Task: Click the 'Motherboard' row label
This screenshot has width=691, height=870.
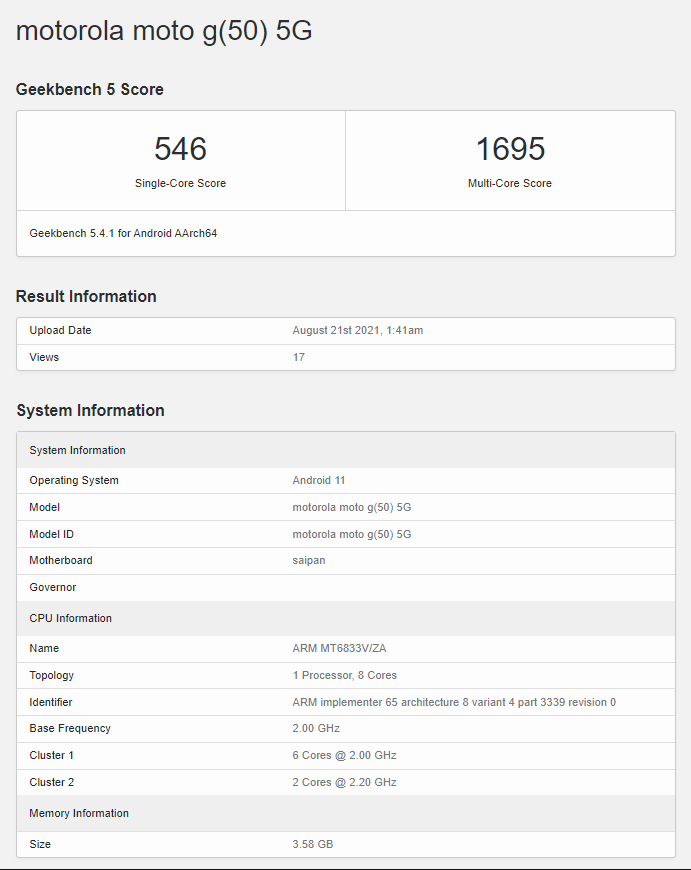Action: pos(61,560)
